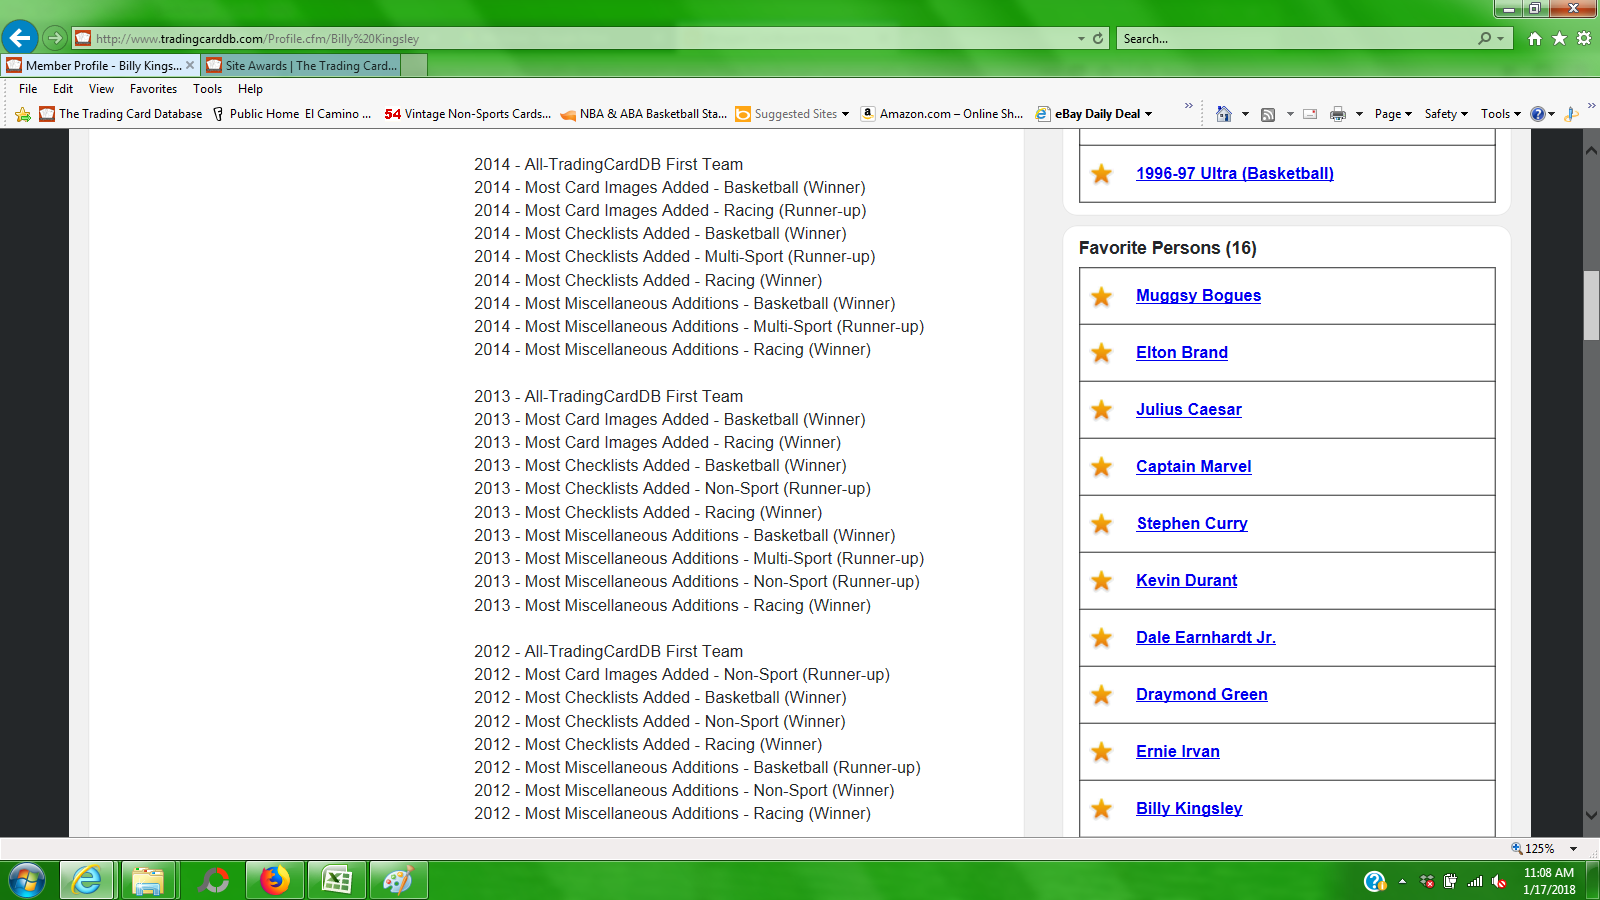The width and height of the screenshot is (1600, 900).
Task: Expand the Print options dropdown arrow
Action: [x=1359, y=114]
